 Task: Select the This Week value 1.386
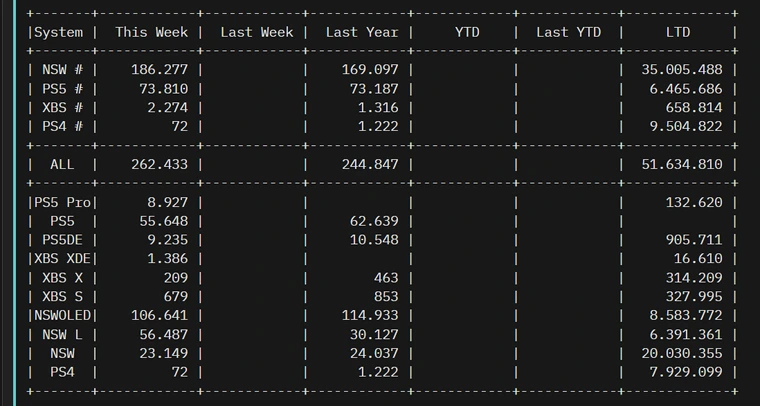(168, 259)
